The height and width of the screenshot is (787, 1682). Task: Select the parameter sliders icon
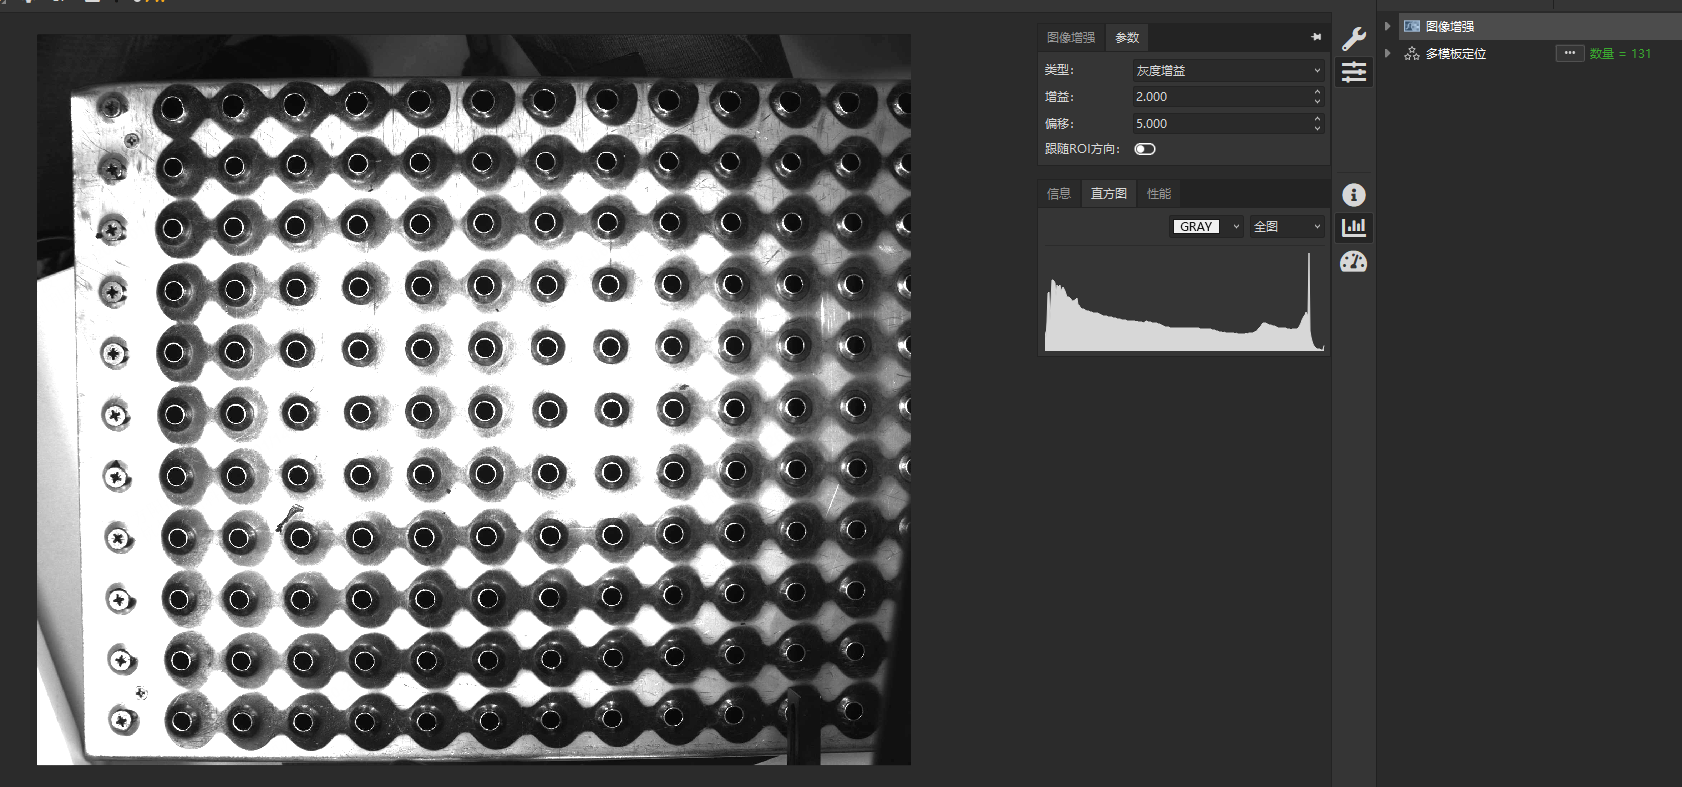[x=1353, y=72]
